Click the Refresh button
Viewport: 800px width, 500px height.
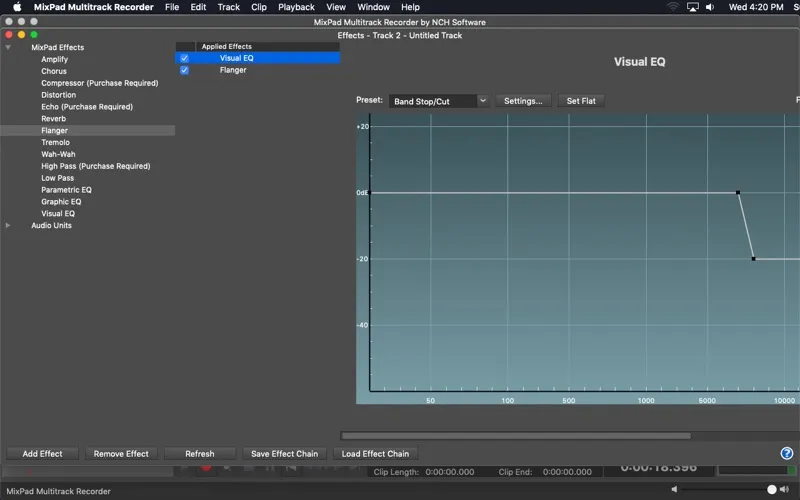[199, 454]
